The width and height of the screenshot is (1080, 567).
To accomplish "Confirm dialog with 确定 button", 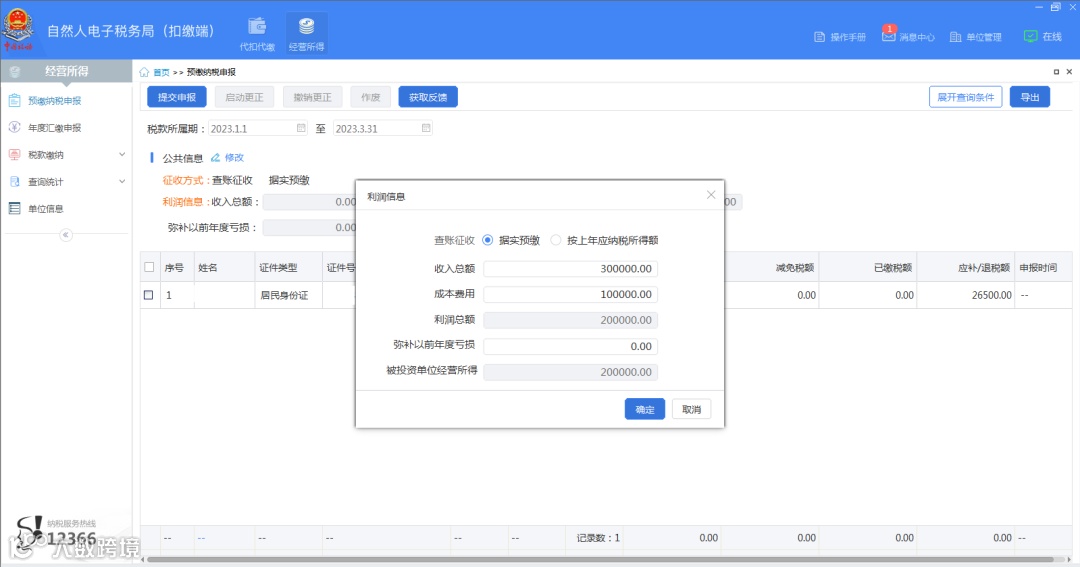I will tap(645, 409).
